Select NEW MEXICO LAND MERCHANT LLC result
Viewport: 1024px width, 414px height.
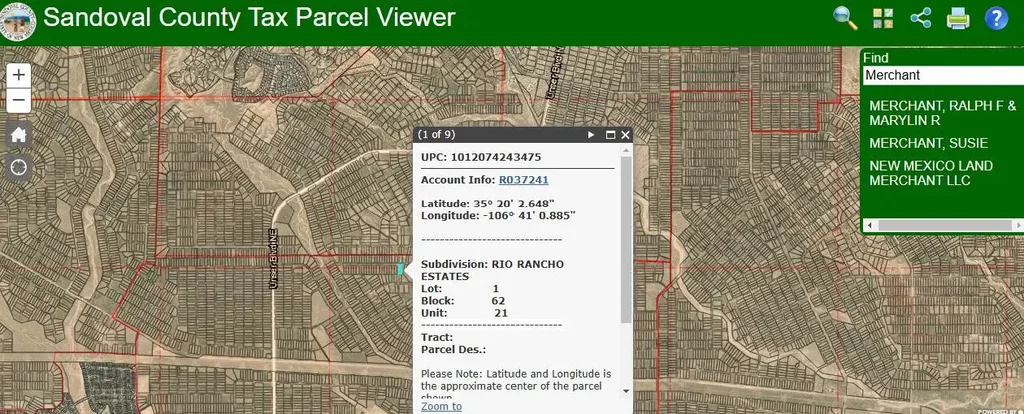(x=930, y=172)
